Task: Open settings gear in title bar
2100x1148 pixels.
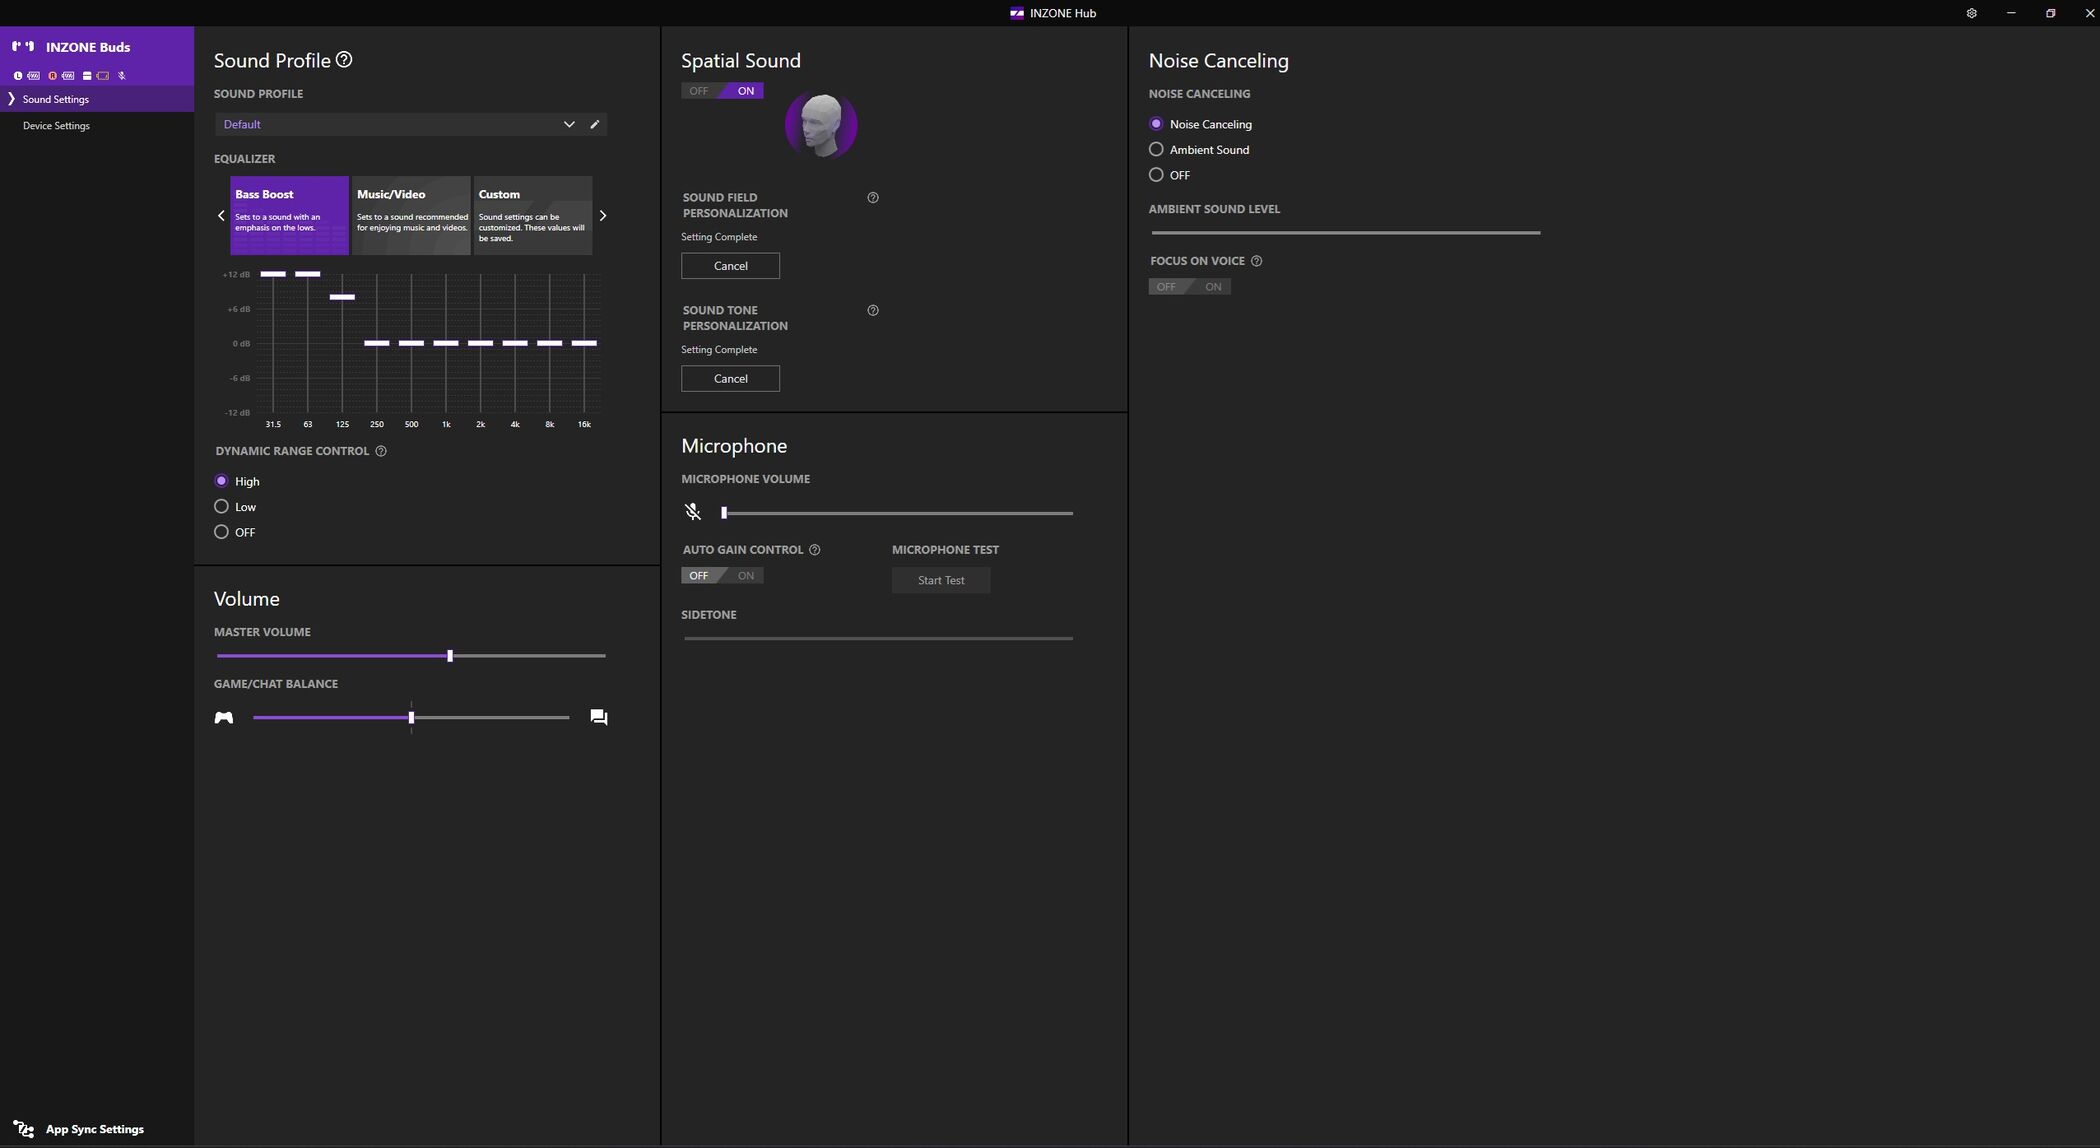Action: coord(1971,13)
